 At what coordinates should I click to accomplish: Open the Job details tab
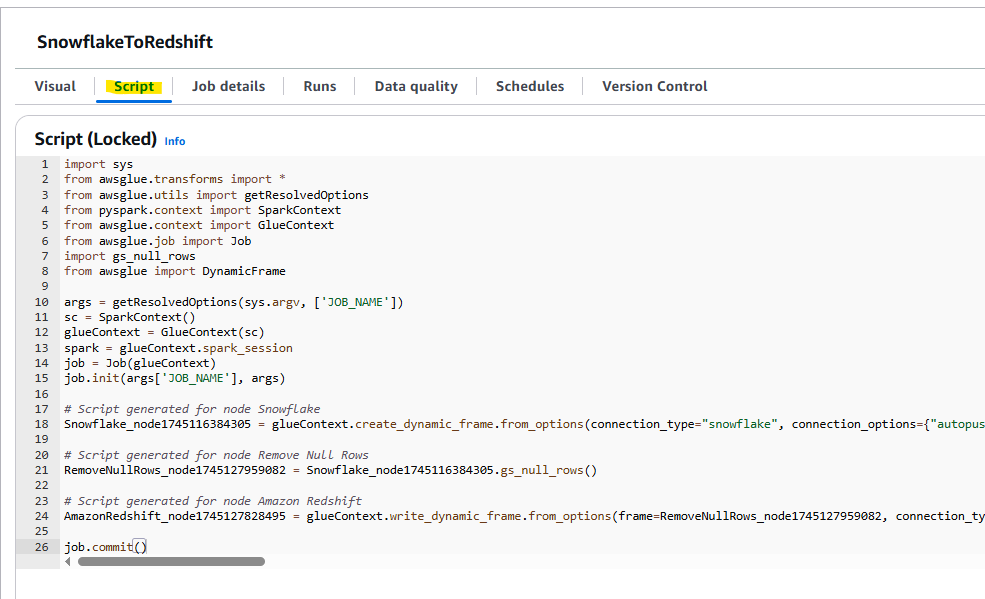point(229,86)
